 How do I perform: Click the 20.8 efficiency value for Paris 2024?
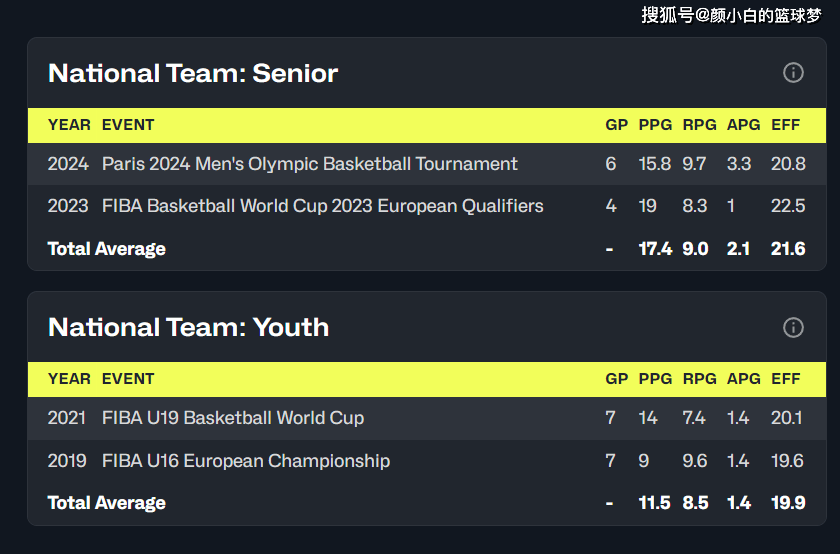tap(788, 164)
